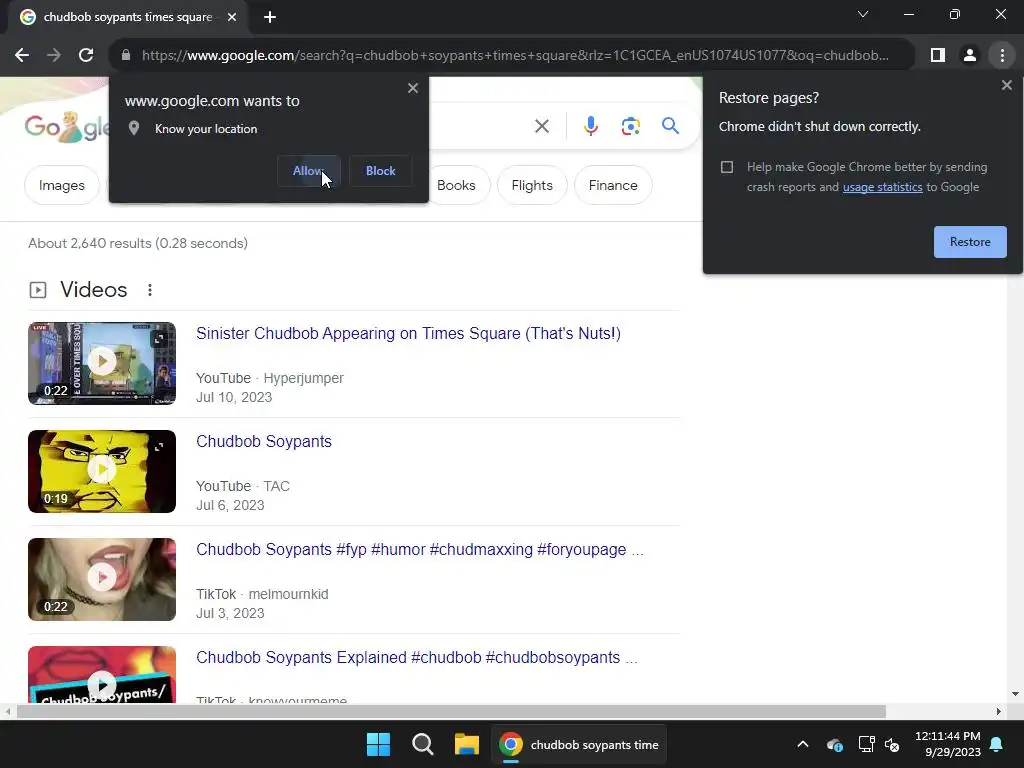This screenshot has width=1024, height=768.
Task: Open Chudbob Soypants #fyp TikTok link
Action: pyautogui.click(x=420, y=550)
